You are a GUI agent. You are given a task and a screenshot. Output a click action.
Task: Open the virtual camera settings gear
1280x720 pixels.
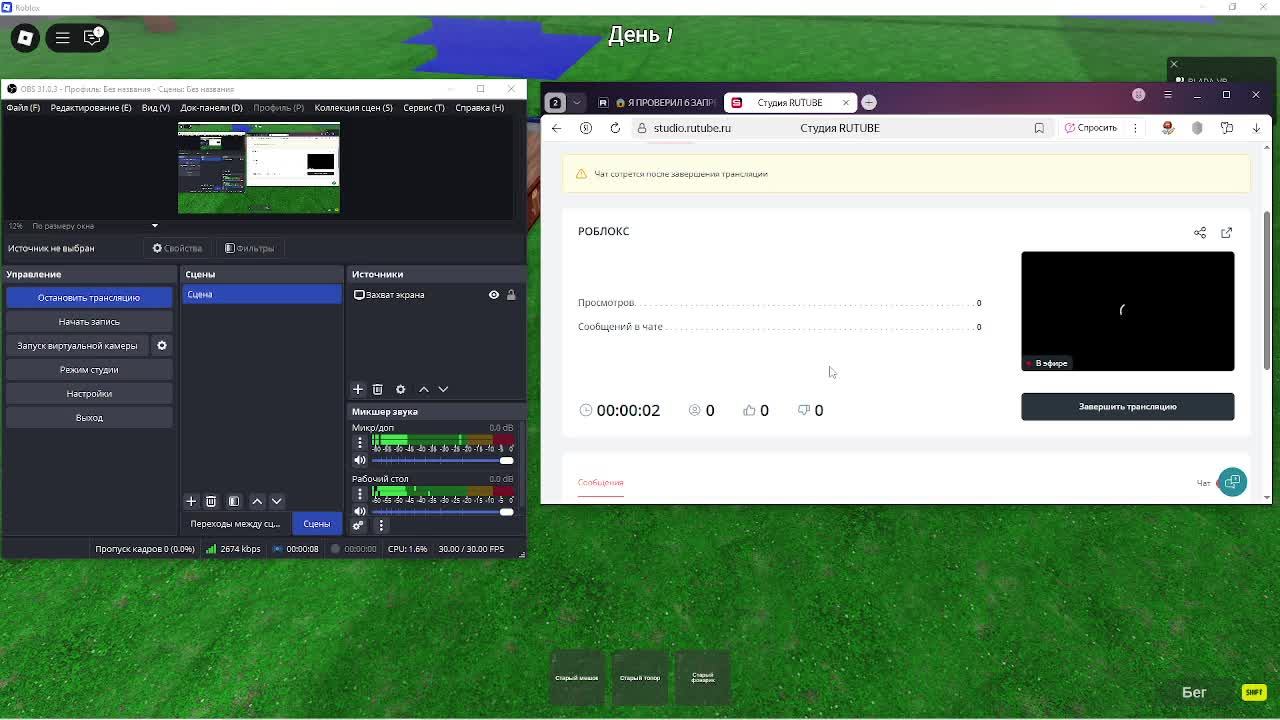pos(162,346)
